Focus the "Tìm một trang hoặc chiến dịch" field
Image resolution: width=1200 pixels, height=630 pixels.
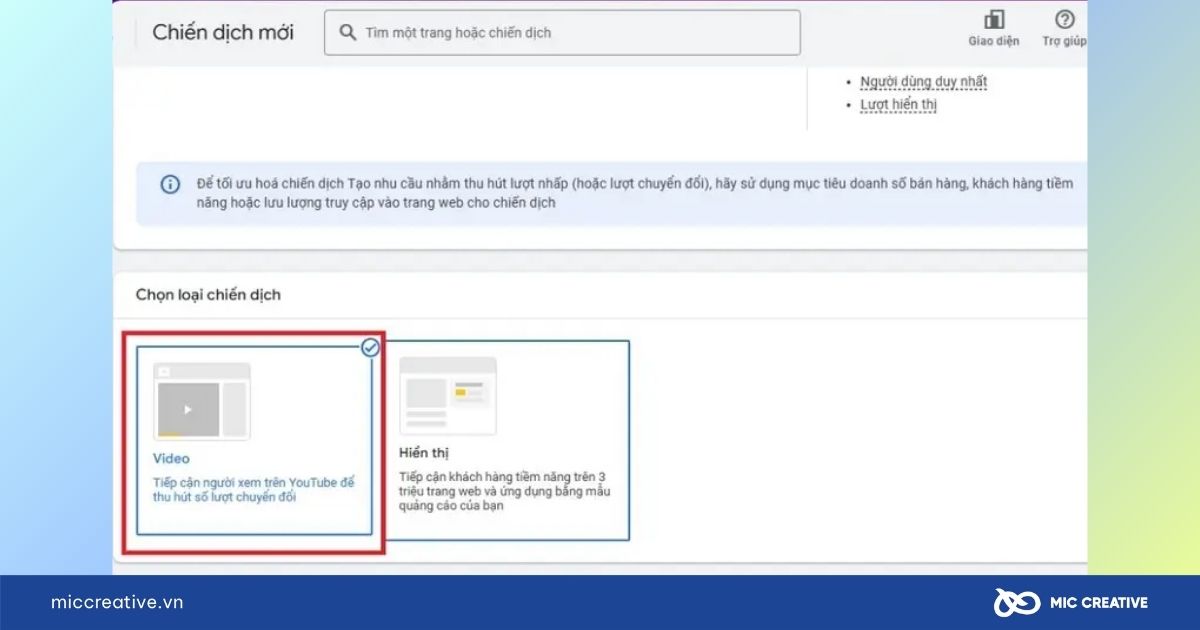coord(570,32)
